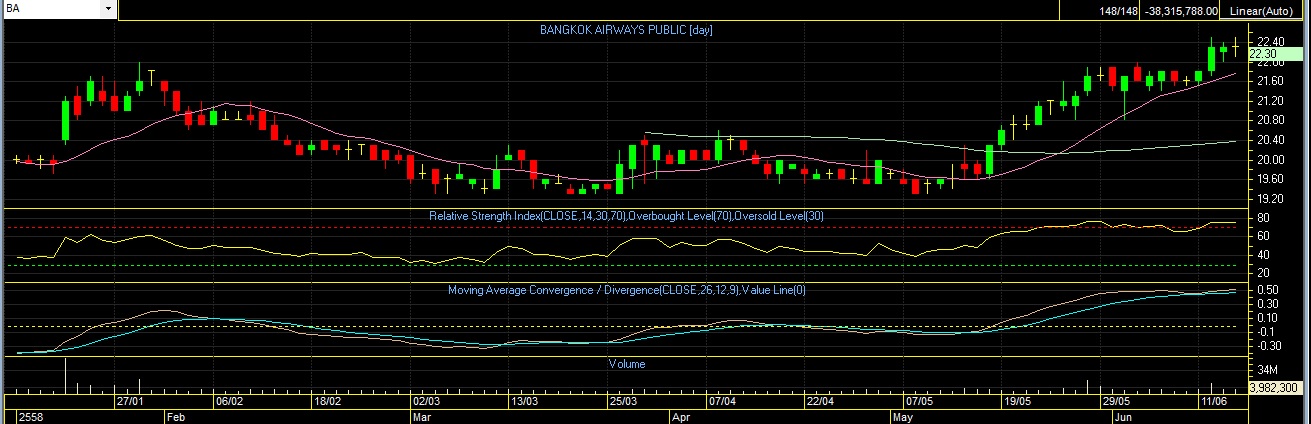Screen dimensions: 1311x424
Task: Click the 07/05 date marker
Action: pos(918,400)
